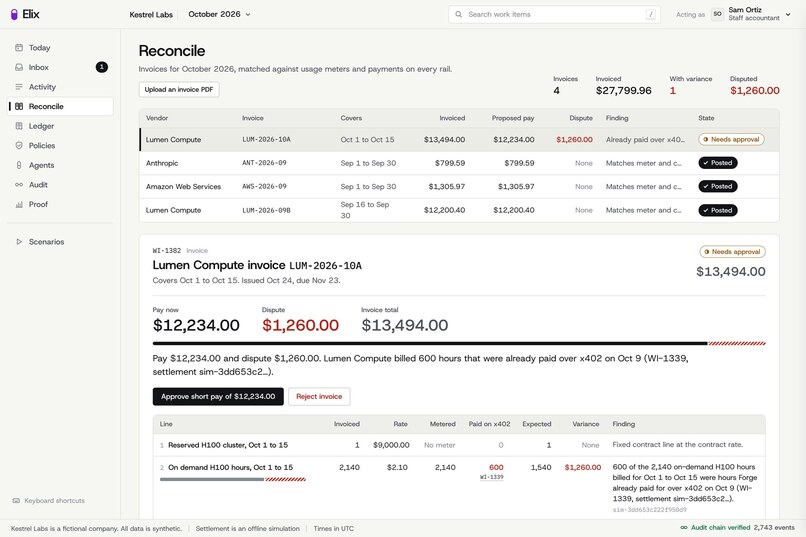
Task: Select the LUM-2026-09B invoice row
Action: [459, 210]
